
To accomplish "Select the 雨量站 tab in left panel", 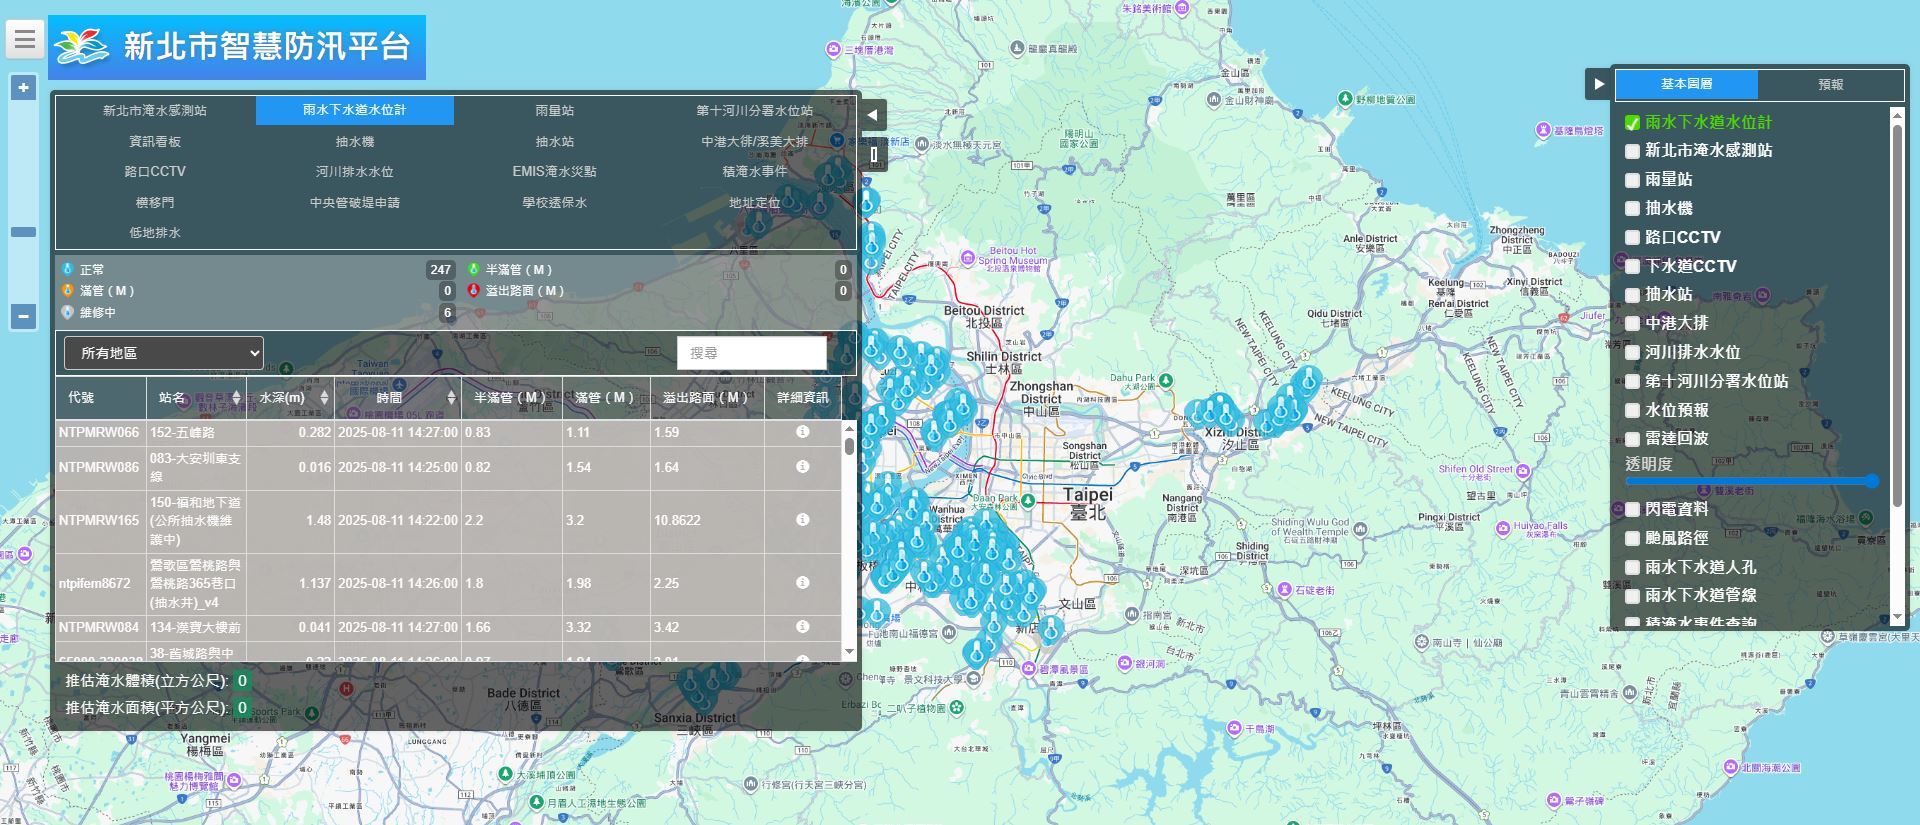I will (x=554, y=111).
